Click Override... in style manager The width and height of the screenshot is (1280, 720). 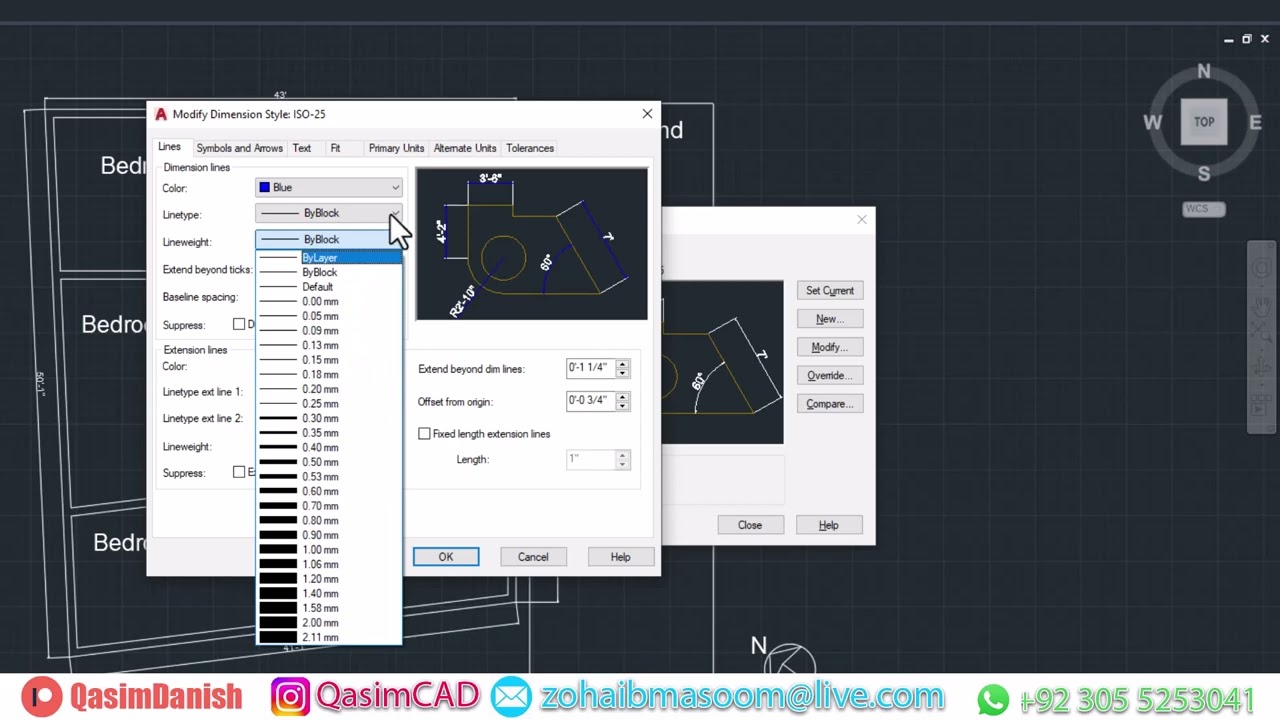click(830, 376)
